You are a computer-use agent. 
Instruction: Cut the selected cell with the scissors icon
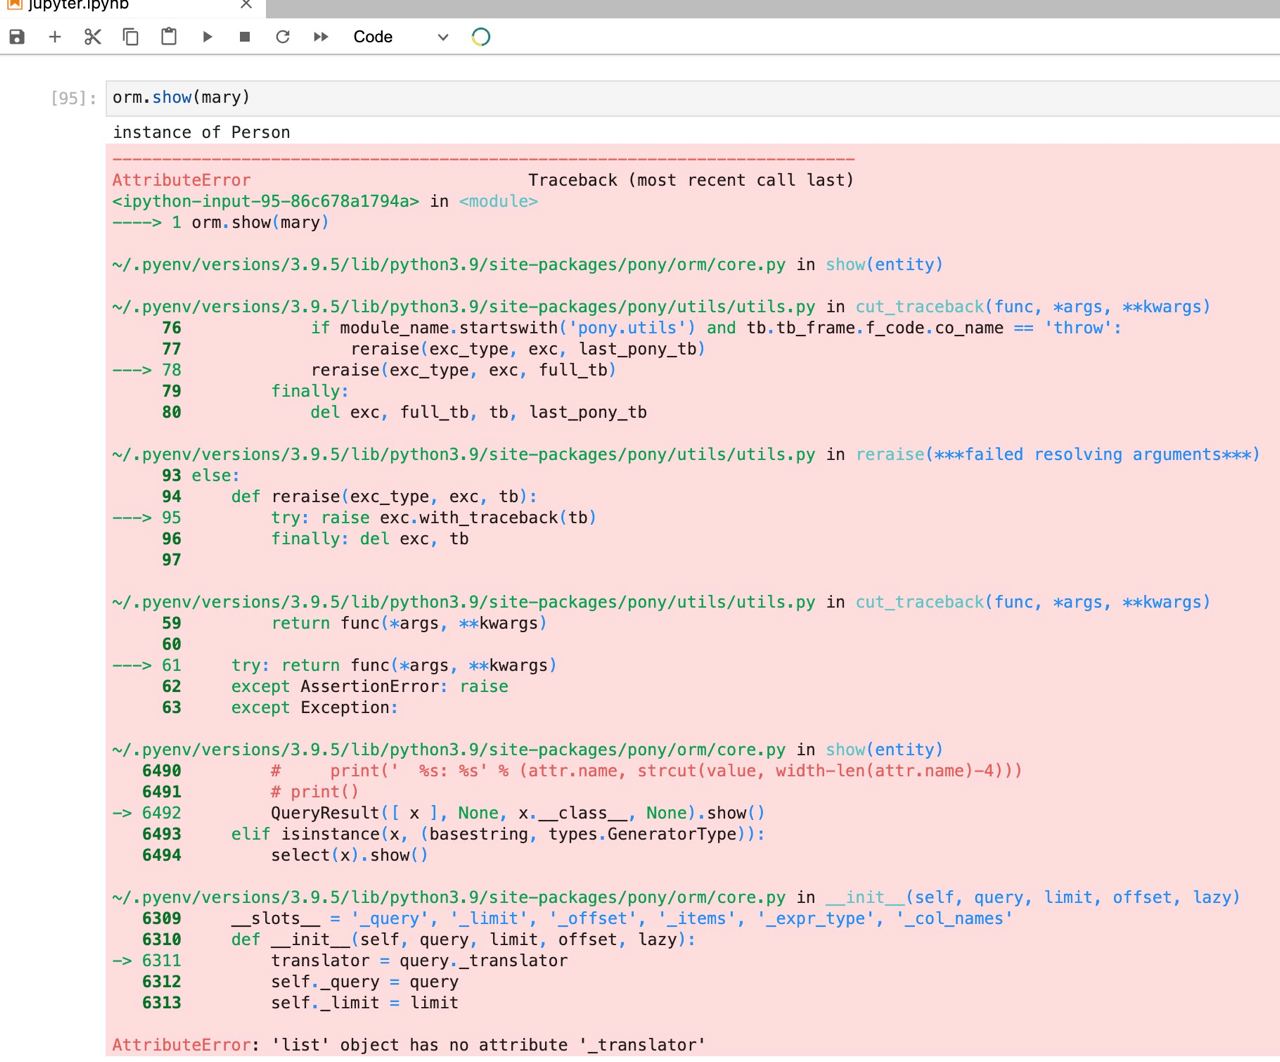[93, 37]
